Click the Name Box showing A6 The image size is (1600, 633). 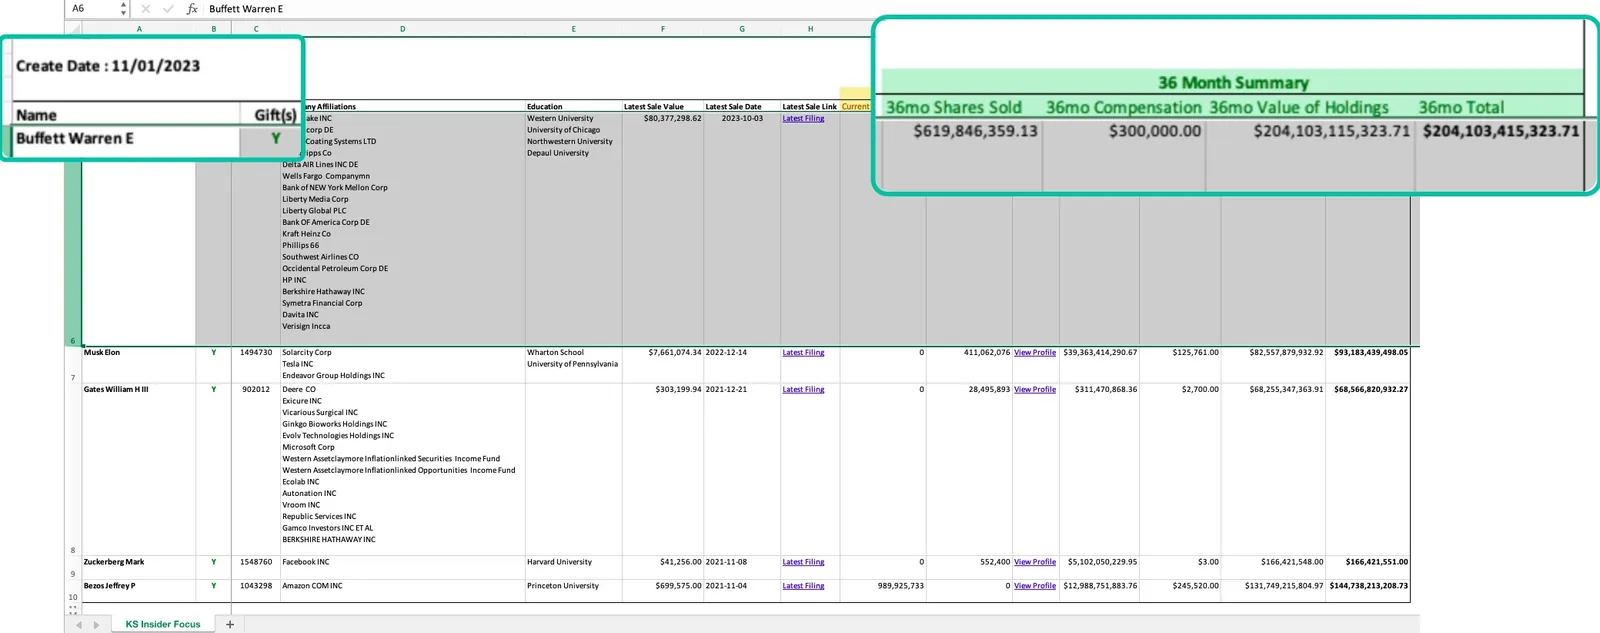click(x=92, y=9)
